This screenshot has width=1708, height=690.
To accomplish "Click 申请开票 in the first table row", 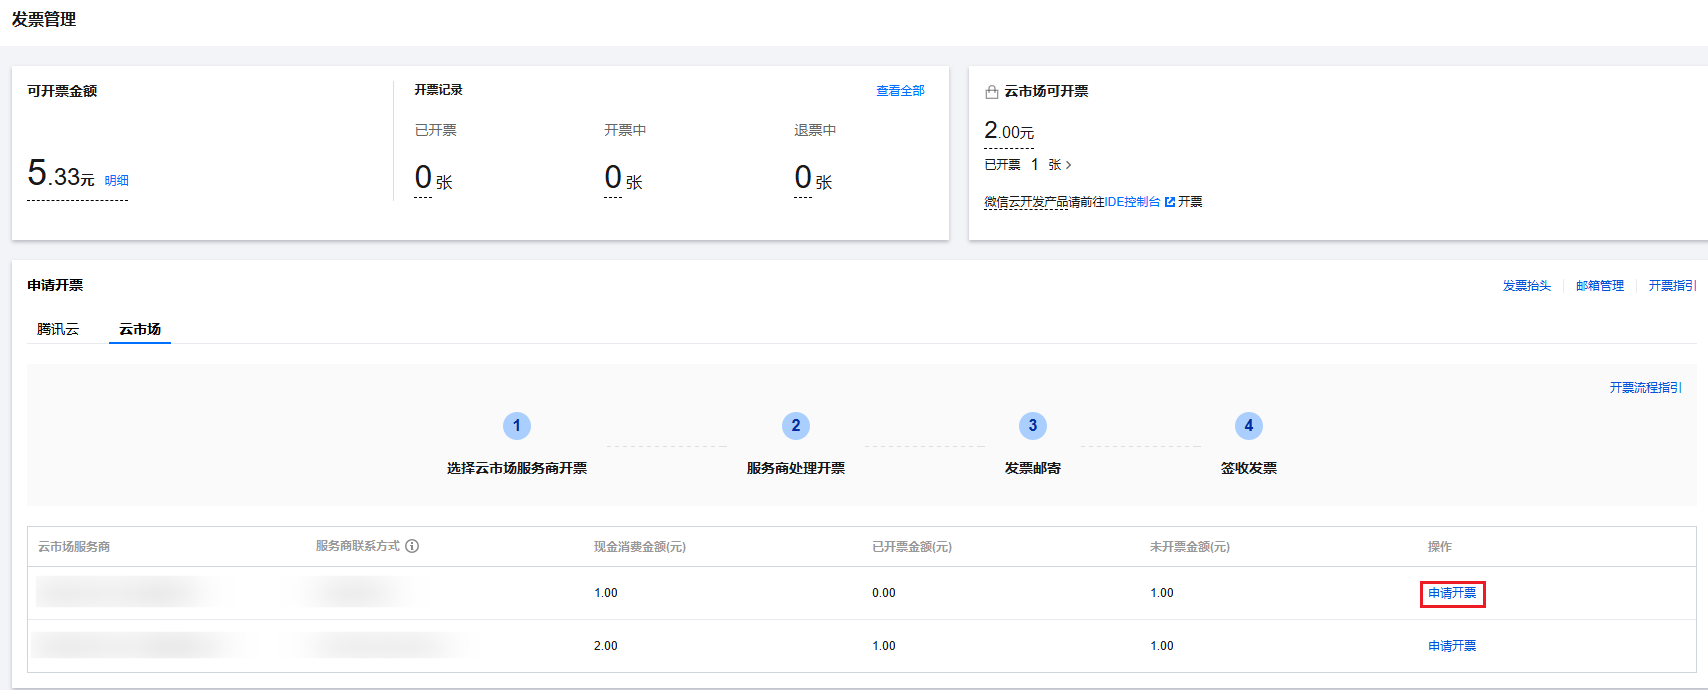I will pyautogui.click(x=1452, y=594).
